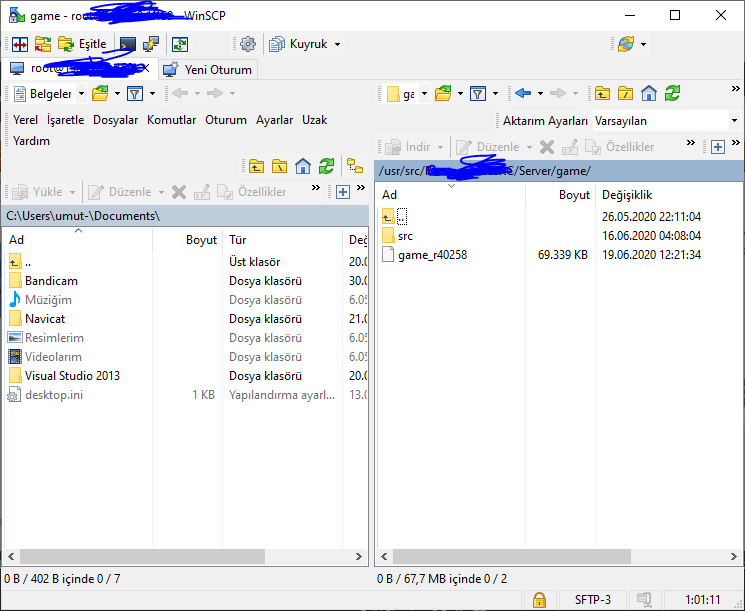Select the game_r40258 remote file

point(432,255)
